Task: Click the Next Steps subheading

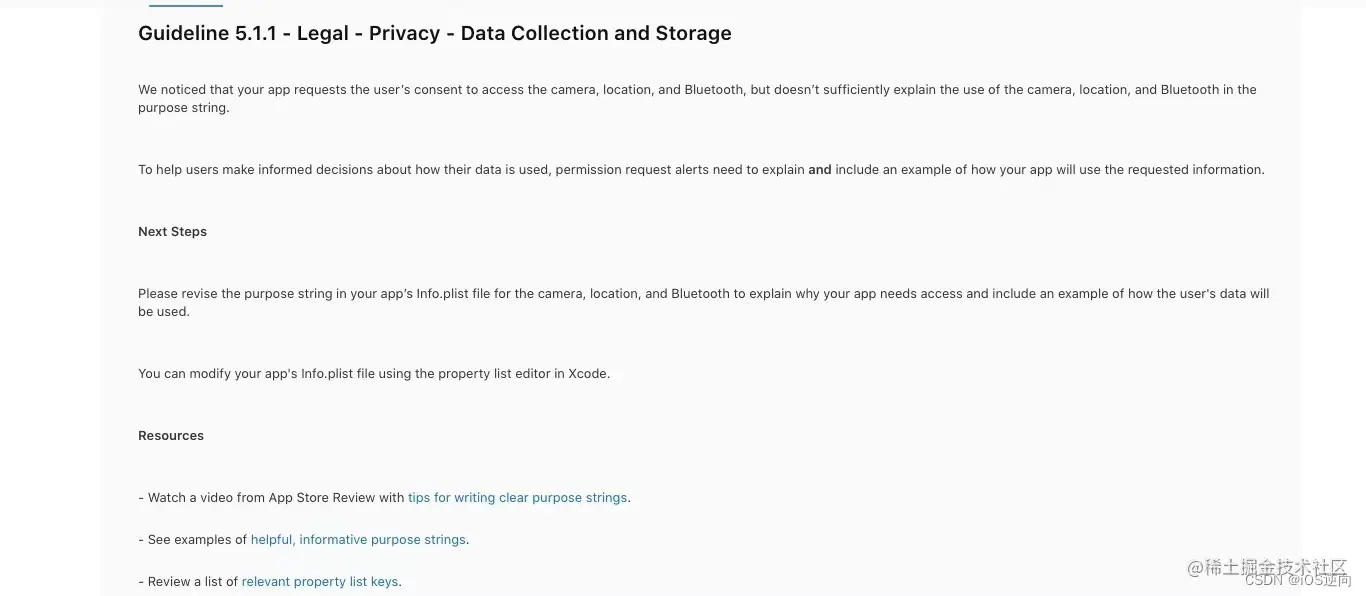Action: (172, 232)
